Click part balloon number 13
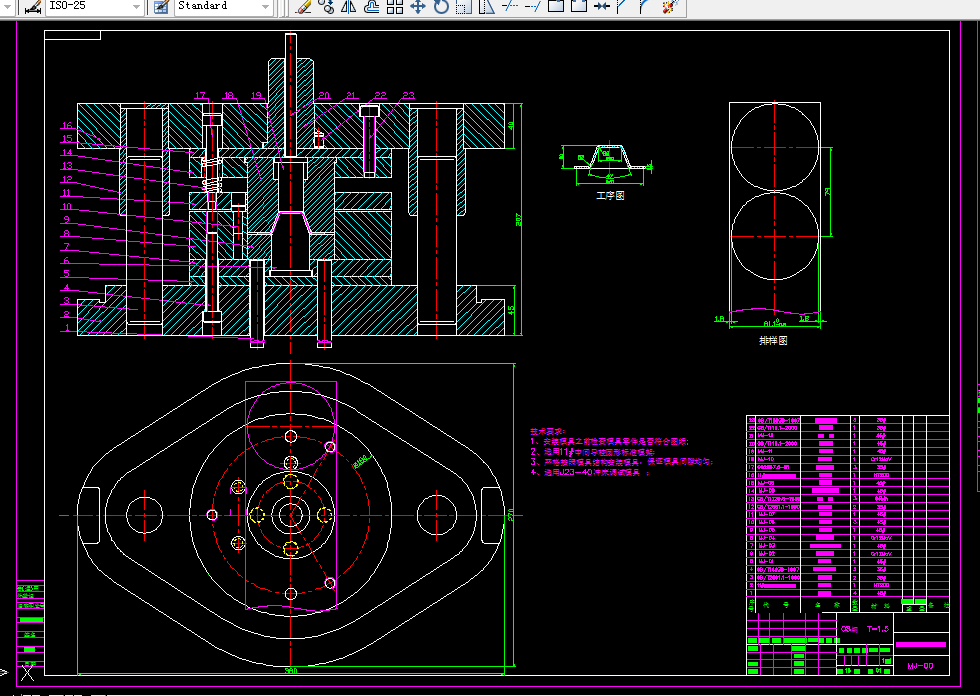The height and width of the screenshot is (696, 980). coord(67,166)
